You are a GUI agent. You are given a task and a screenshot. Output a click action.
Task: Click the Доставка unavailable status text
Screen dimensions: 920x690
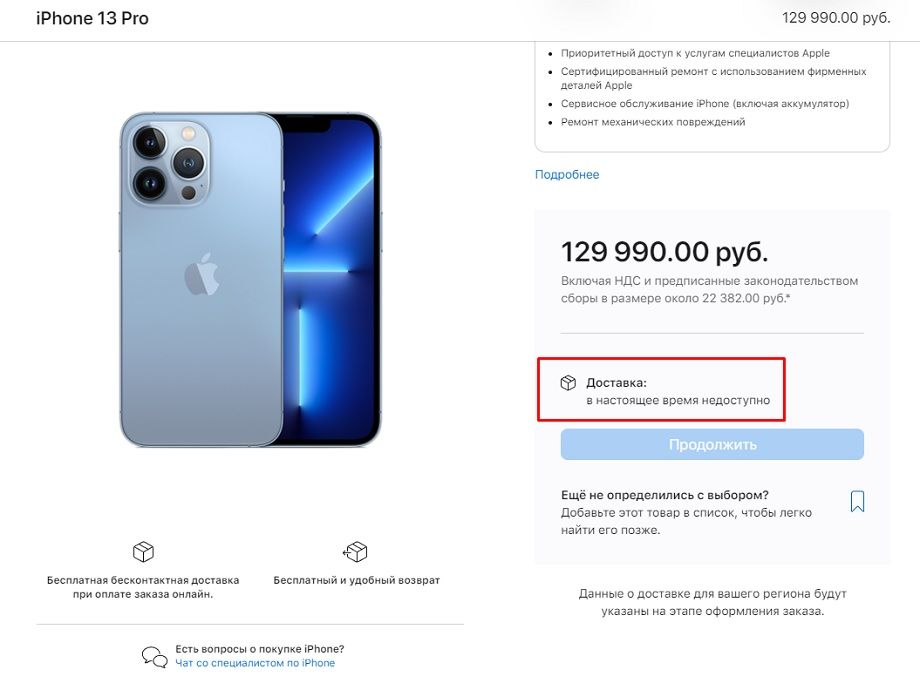tap(678, 400)
